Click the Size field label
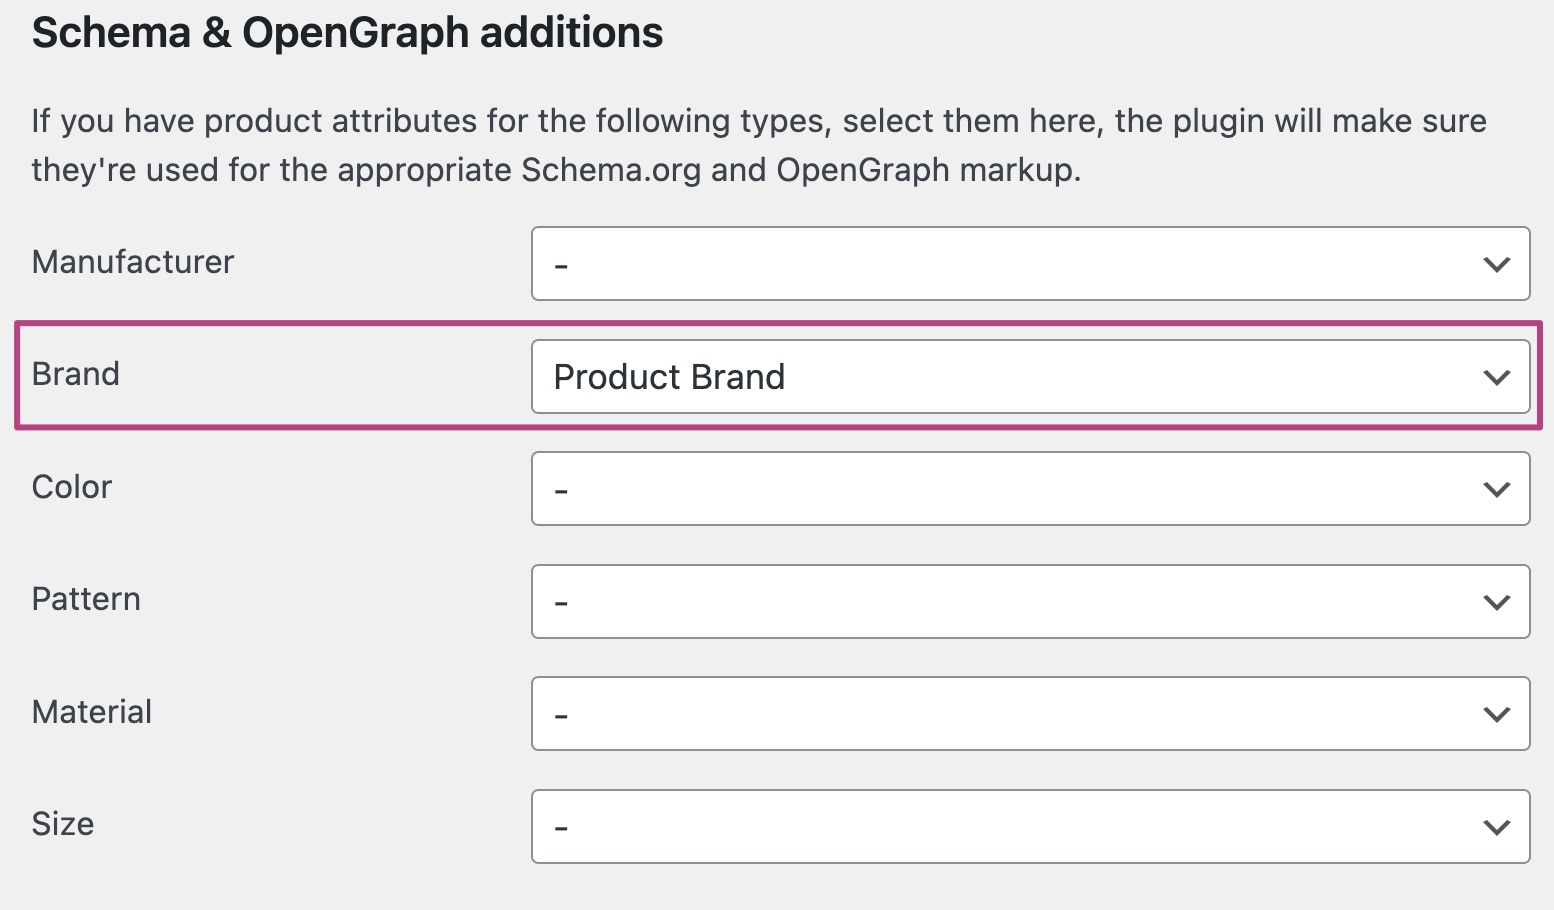This screenshot has width=1554, height=910. coord(63,824)
